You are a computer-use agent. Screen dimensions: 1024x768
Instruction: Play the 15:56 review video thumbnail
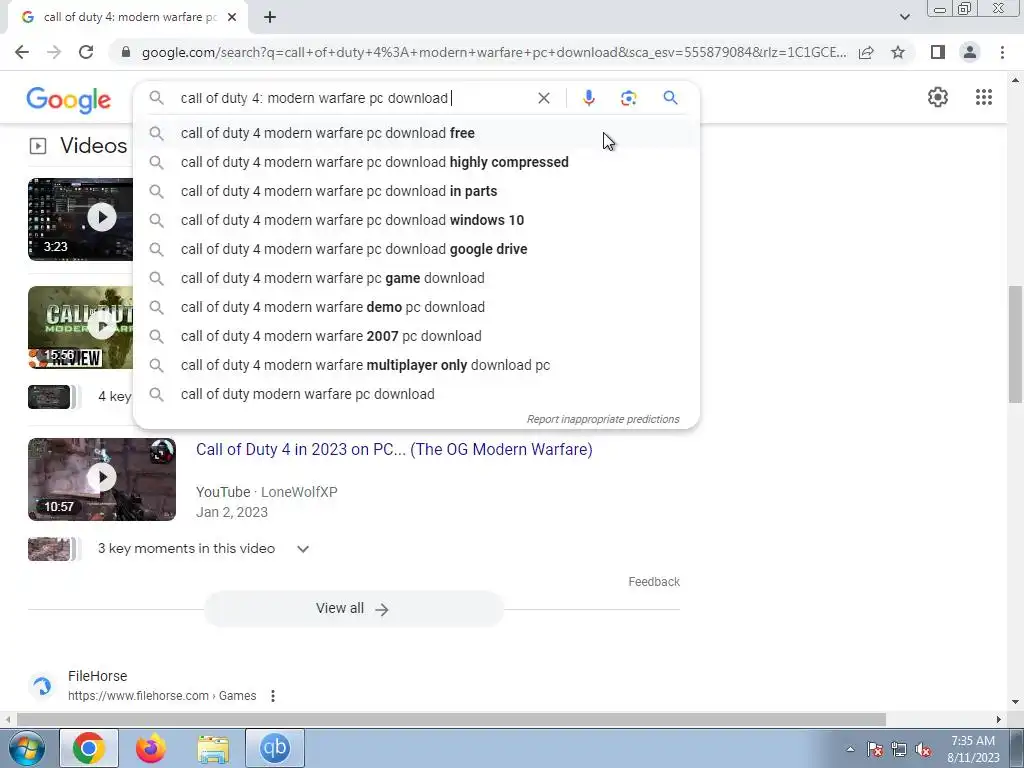coord(81,327)
